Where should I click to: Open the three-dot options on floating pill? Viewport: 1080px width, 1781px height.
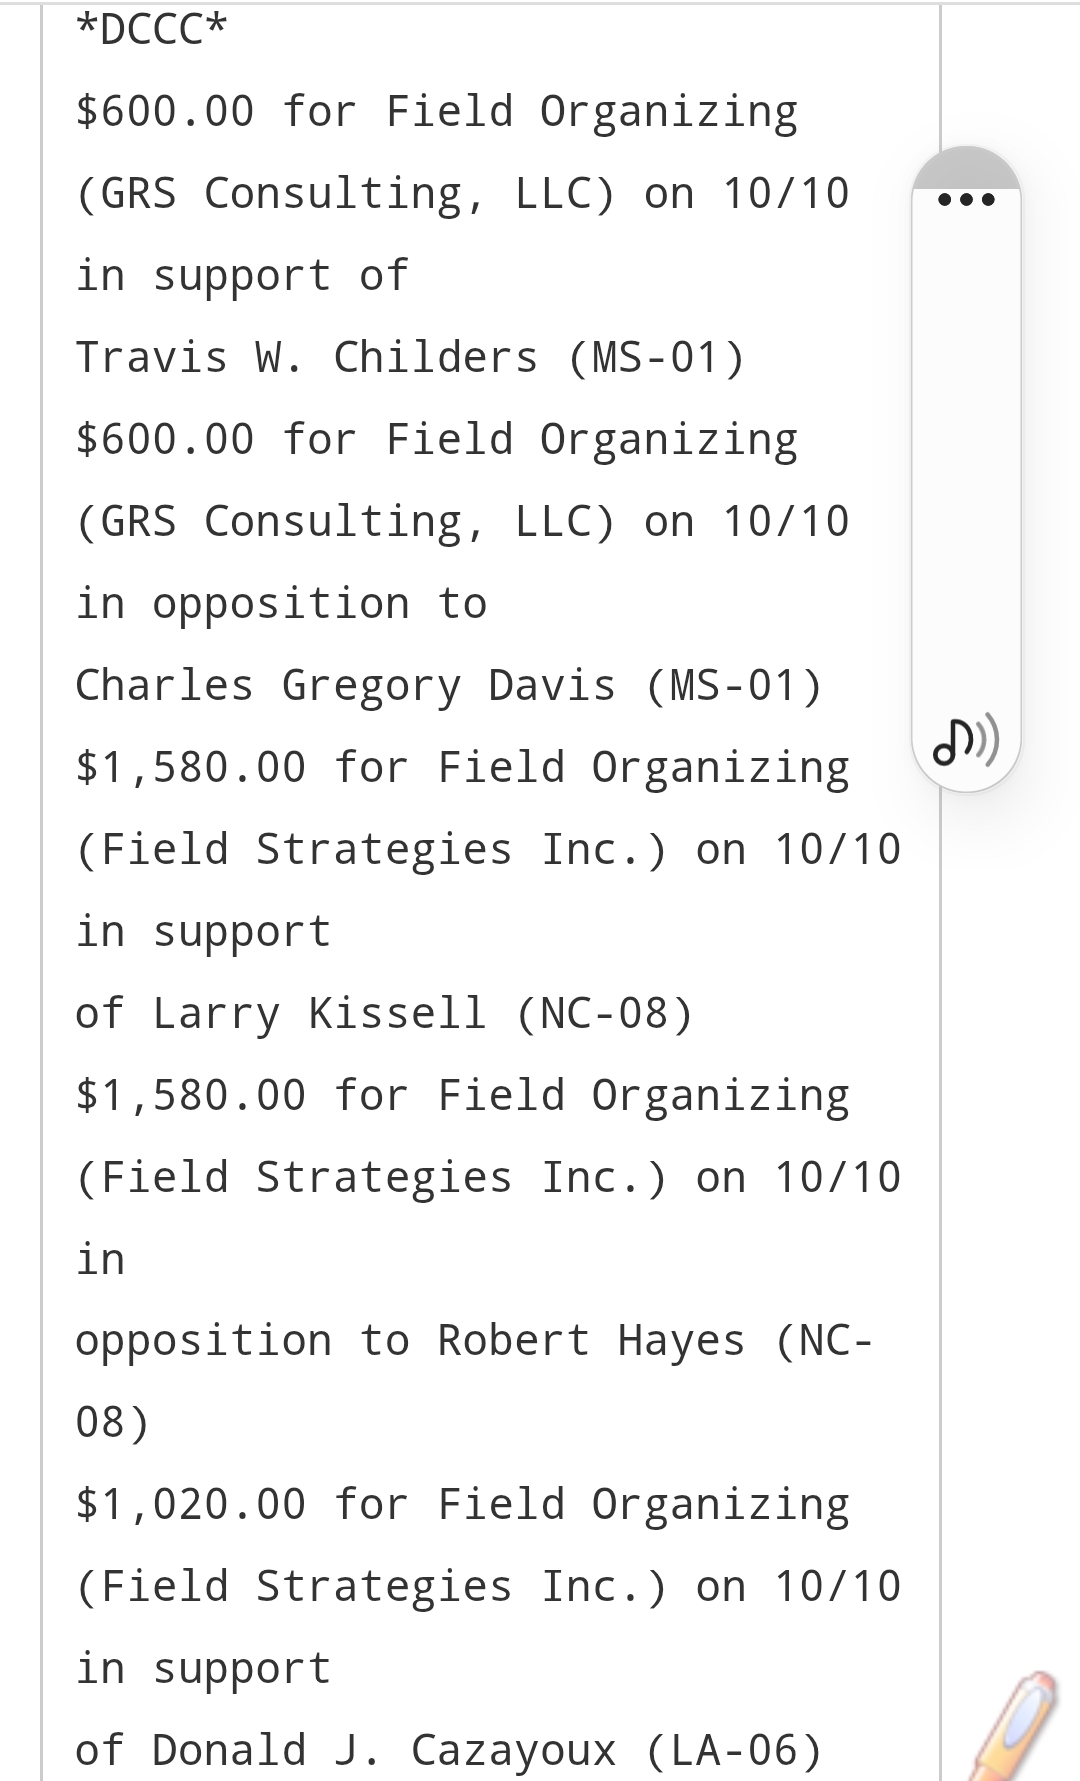pos(966,198)
